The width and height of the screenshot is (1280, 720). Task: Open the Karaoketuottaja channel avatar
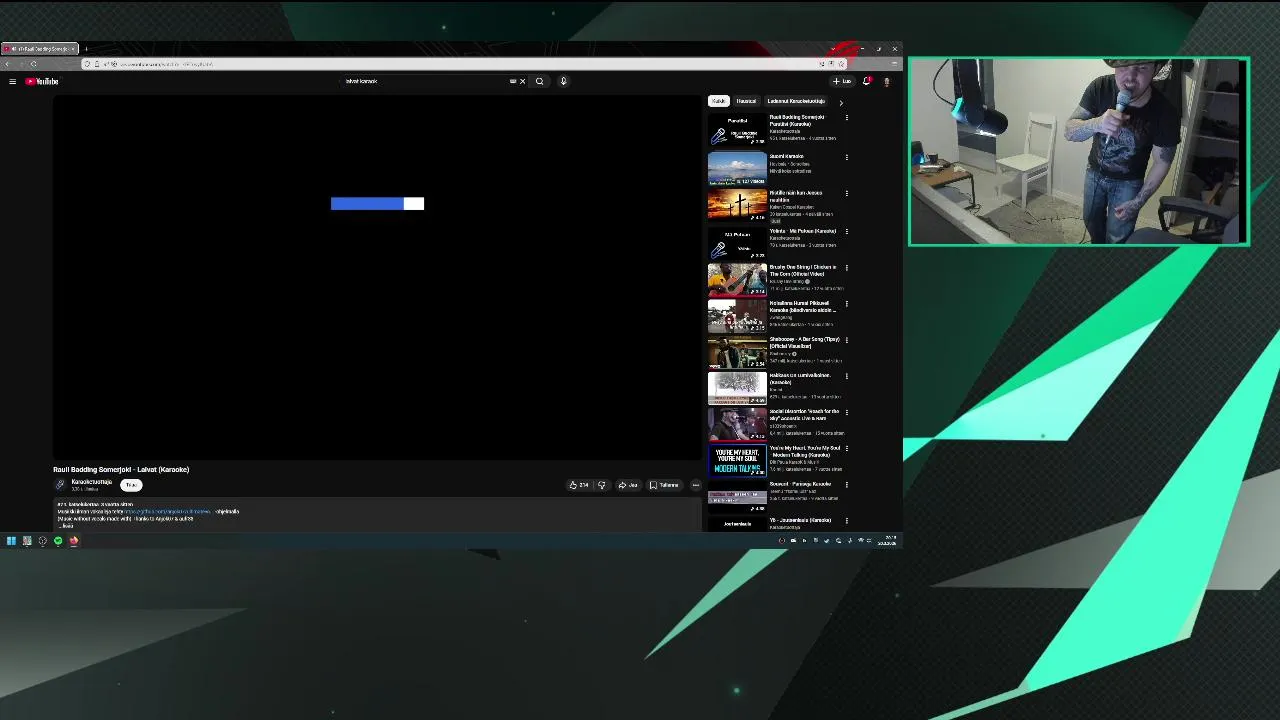point(60,485)
